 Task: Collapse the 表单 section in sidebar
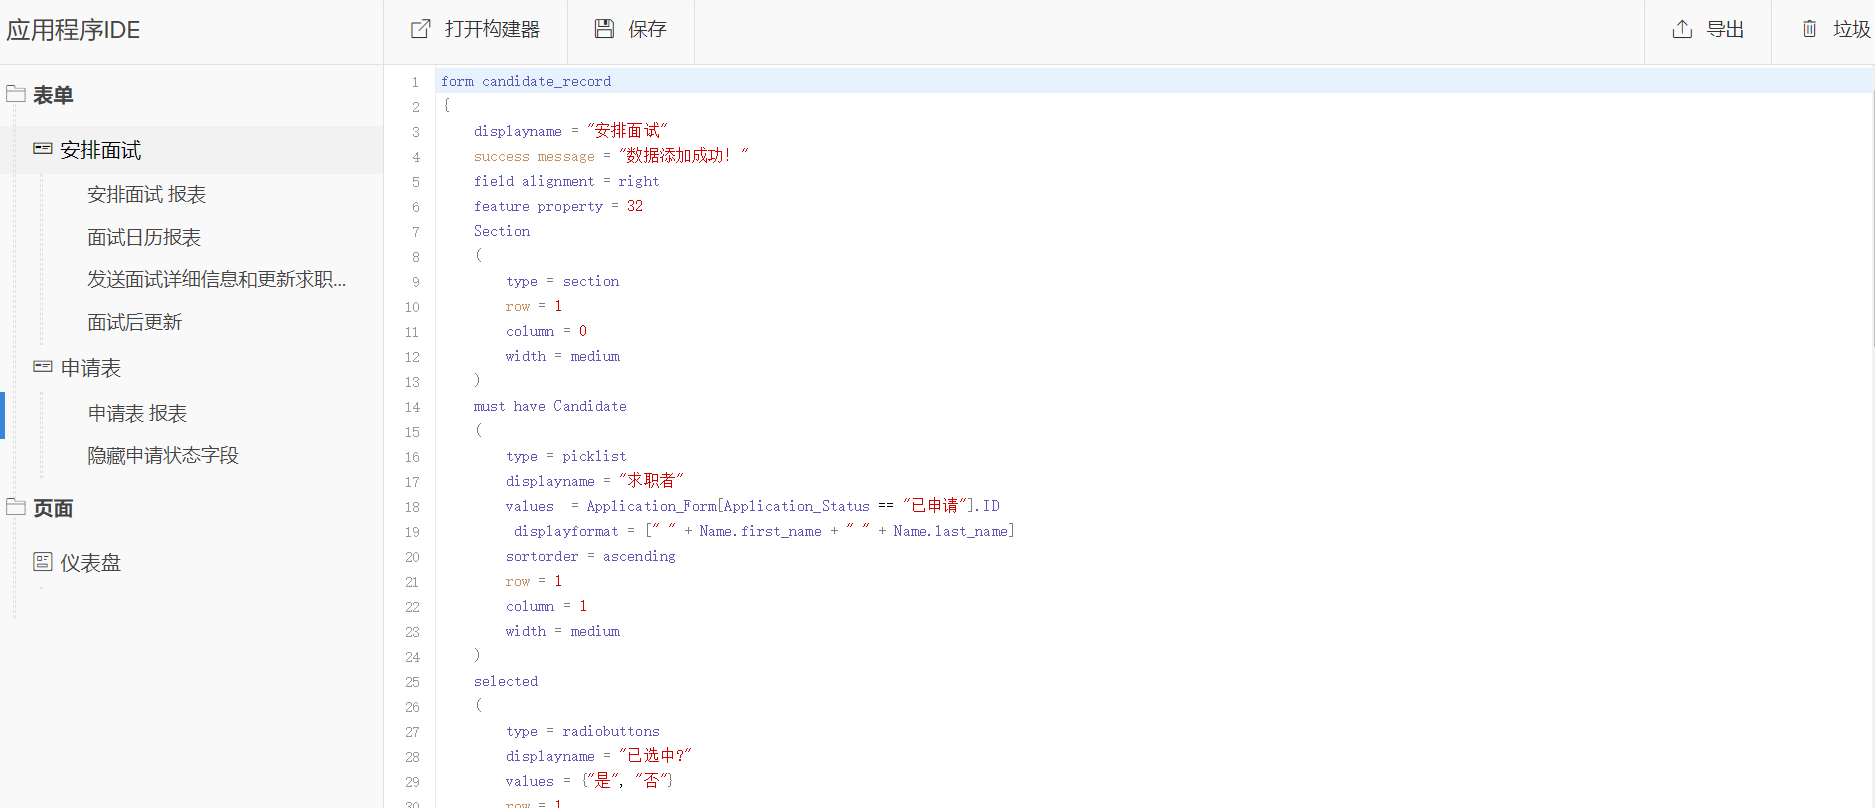click(x=53, y=95)
